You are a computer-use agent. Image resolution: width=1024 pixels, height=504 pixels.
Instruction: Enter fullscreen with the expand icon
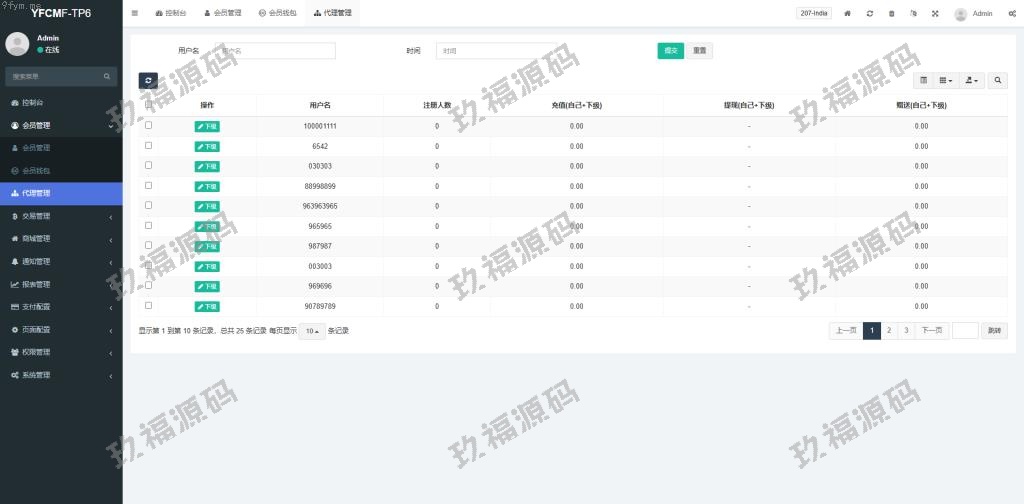935,14
